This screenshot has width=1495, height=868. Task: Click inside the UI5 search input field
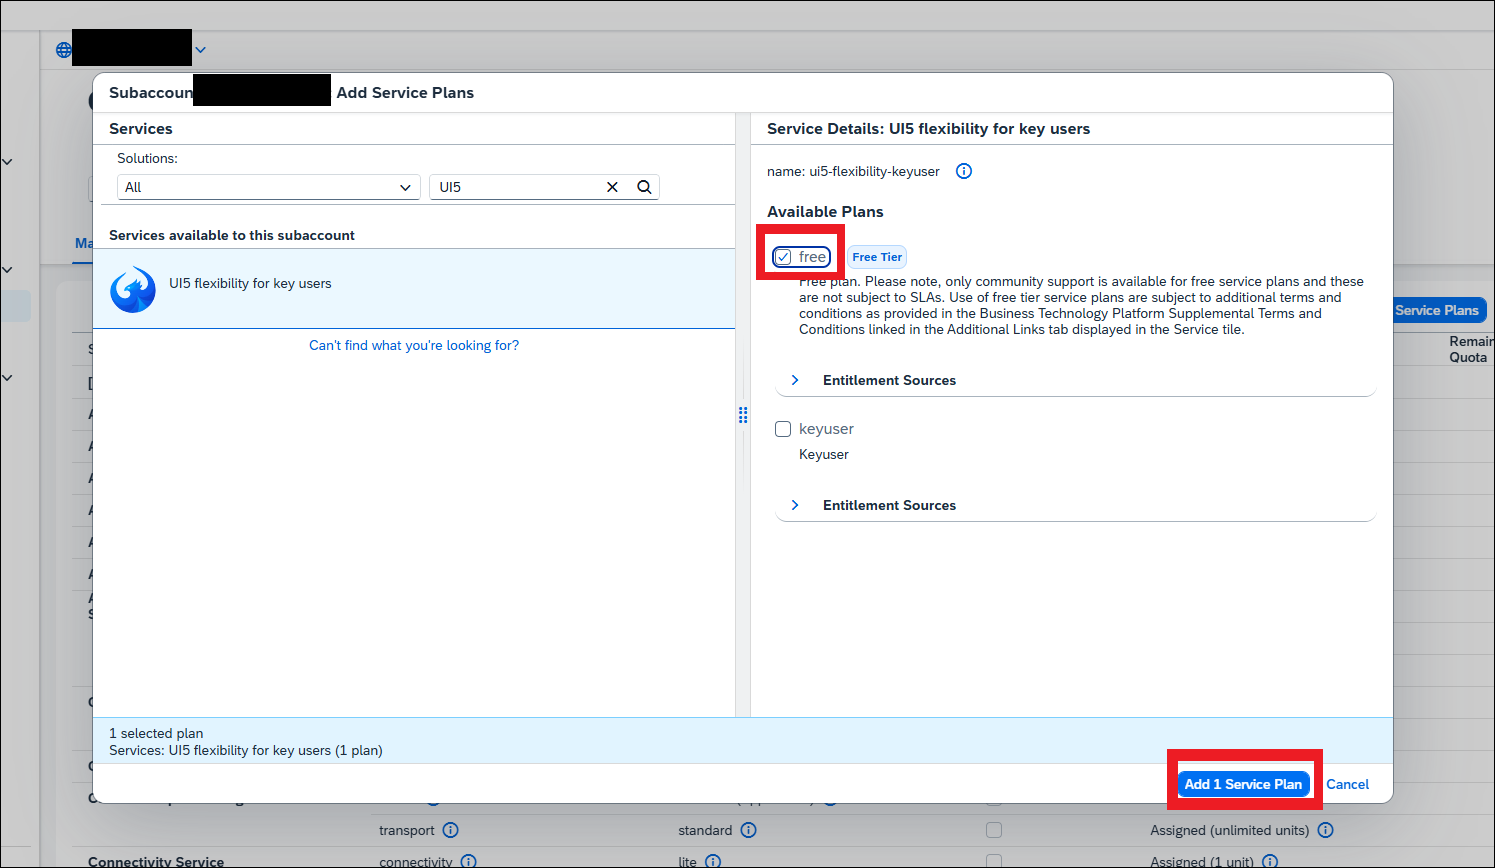520,186
